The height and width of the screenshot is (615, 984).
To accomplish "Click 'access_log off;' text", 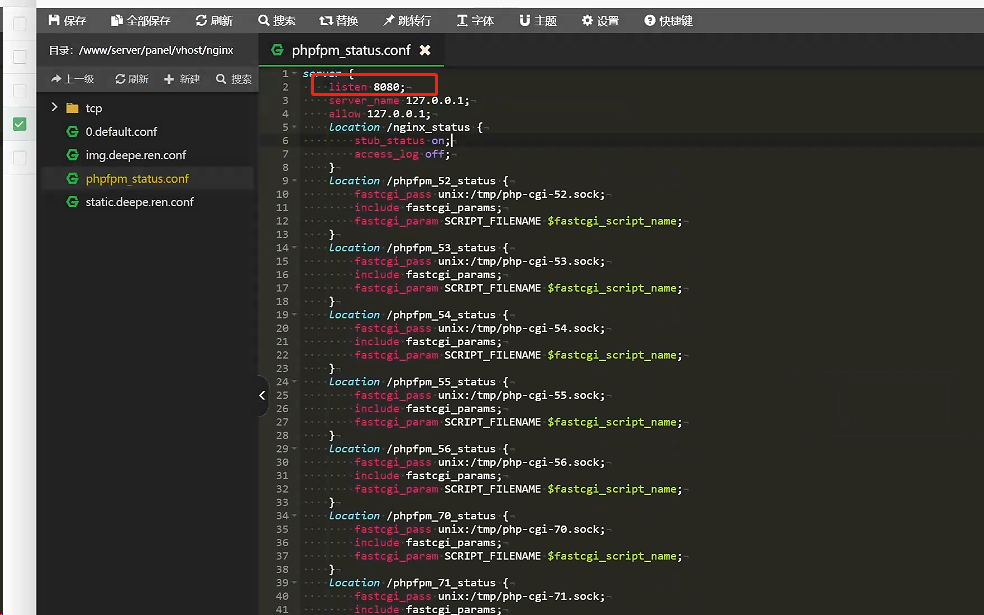I will [x=402, y=154].
